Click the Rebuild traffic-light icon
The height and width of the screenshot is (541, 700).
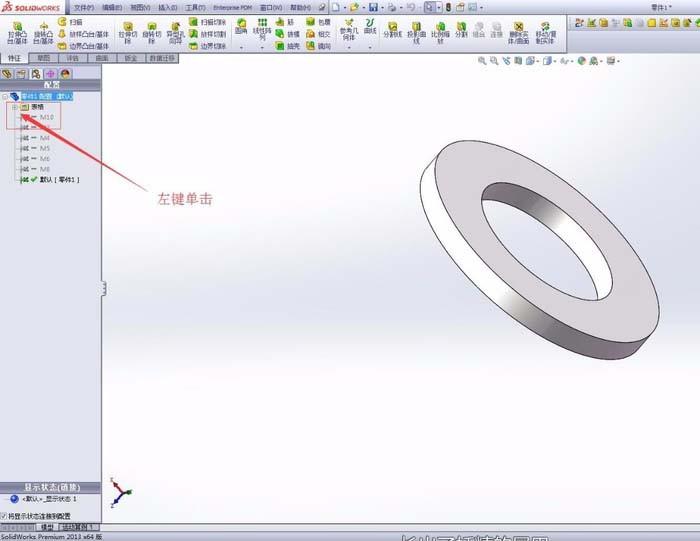tap(448, 8)
